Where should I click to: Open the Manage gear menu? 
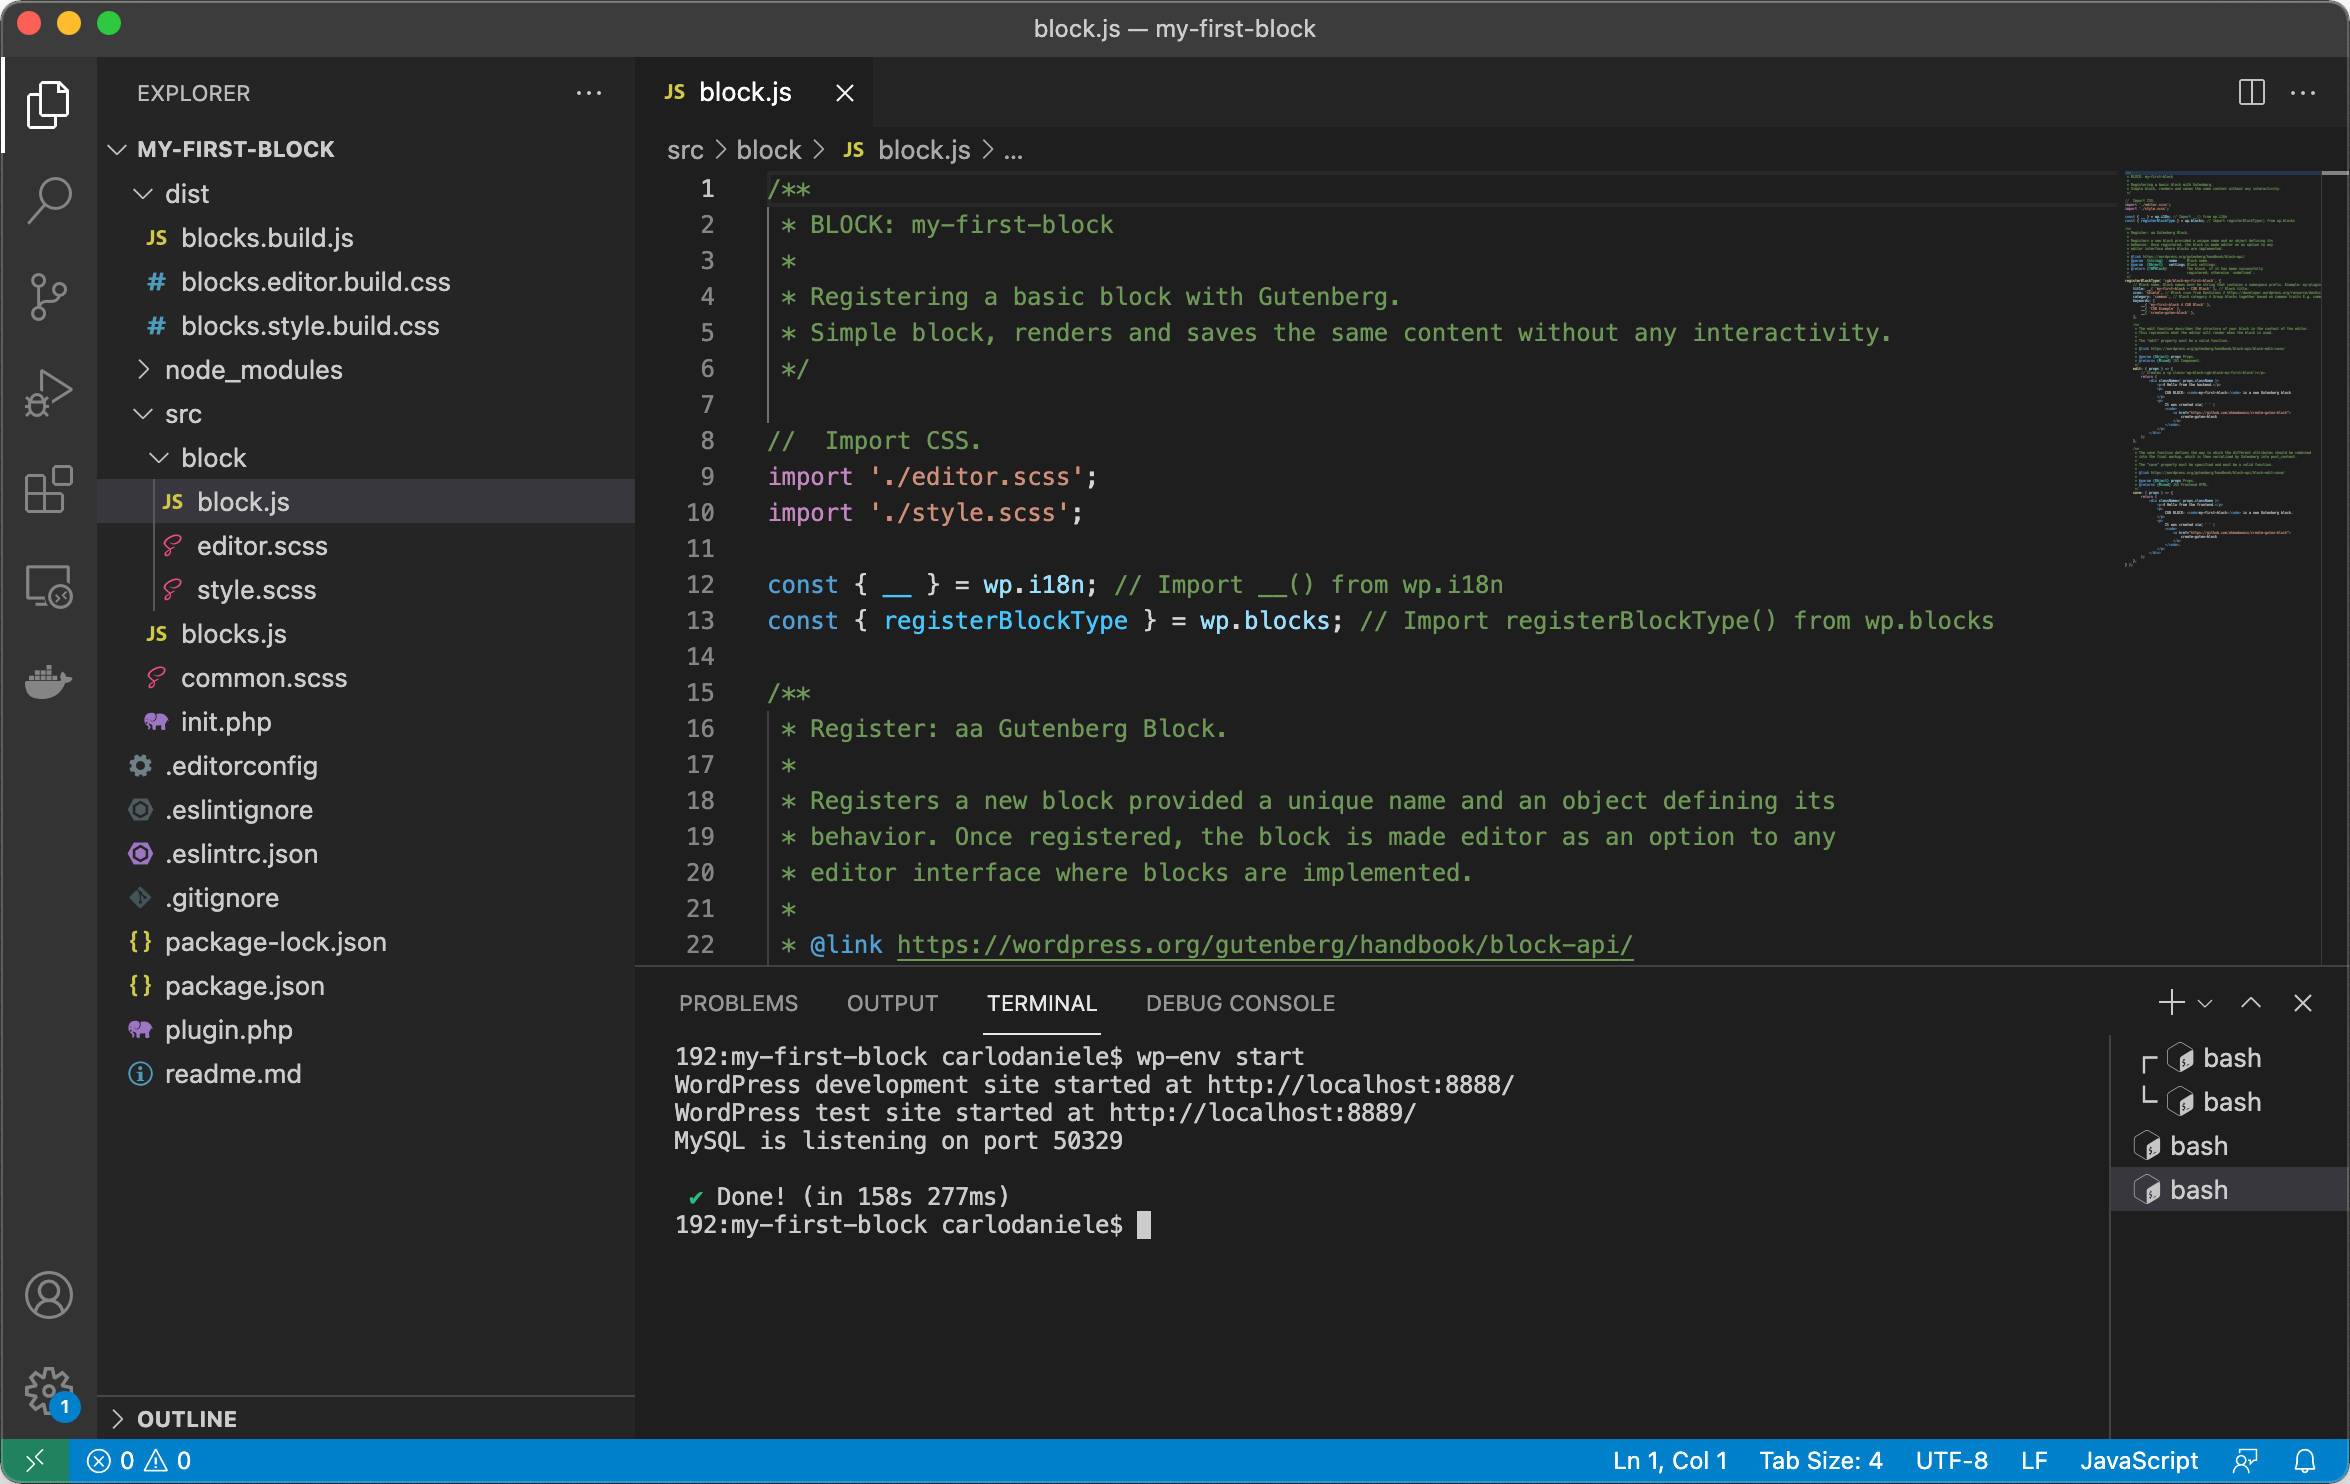[x=47, y=1388]
